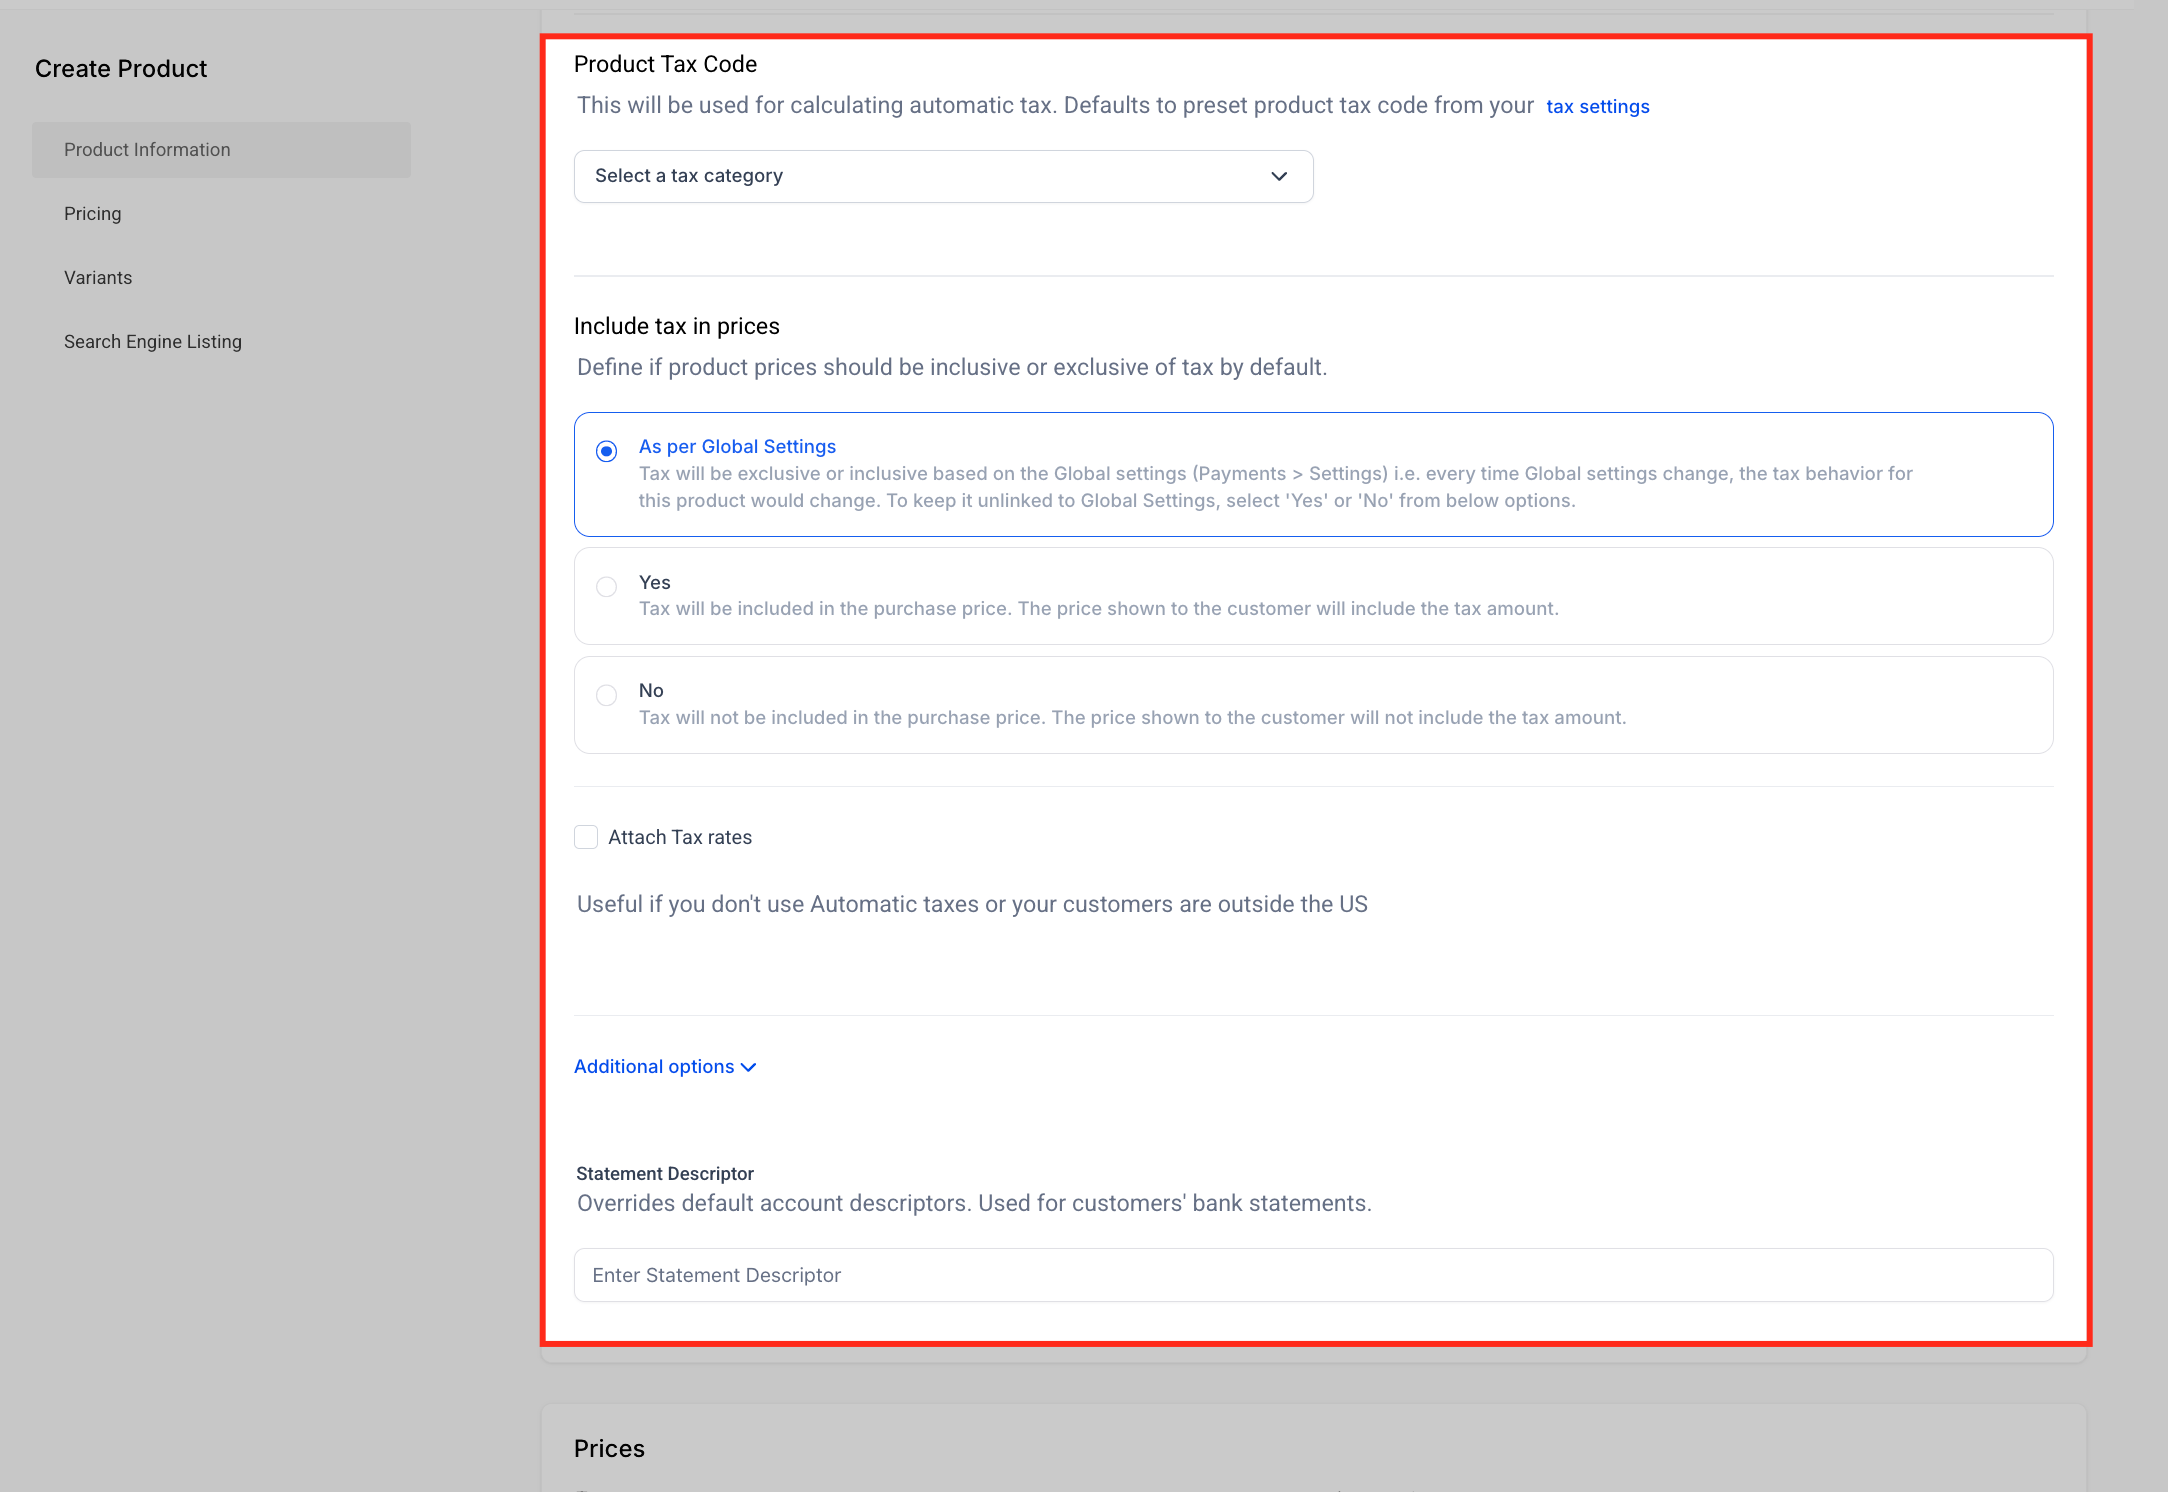Enable Attach Tax rates checkbox
Image resolution: width=2168 pixels, height=1492 pixels.
click(x=586, y=837)
